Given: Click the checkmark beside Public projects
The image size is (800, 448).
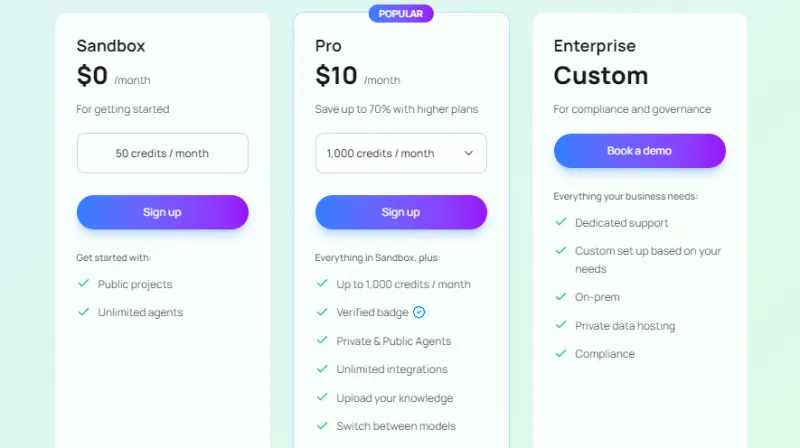Looking at the screenshot, I should [84, 284].
